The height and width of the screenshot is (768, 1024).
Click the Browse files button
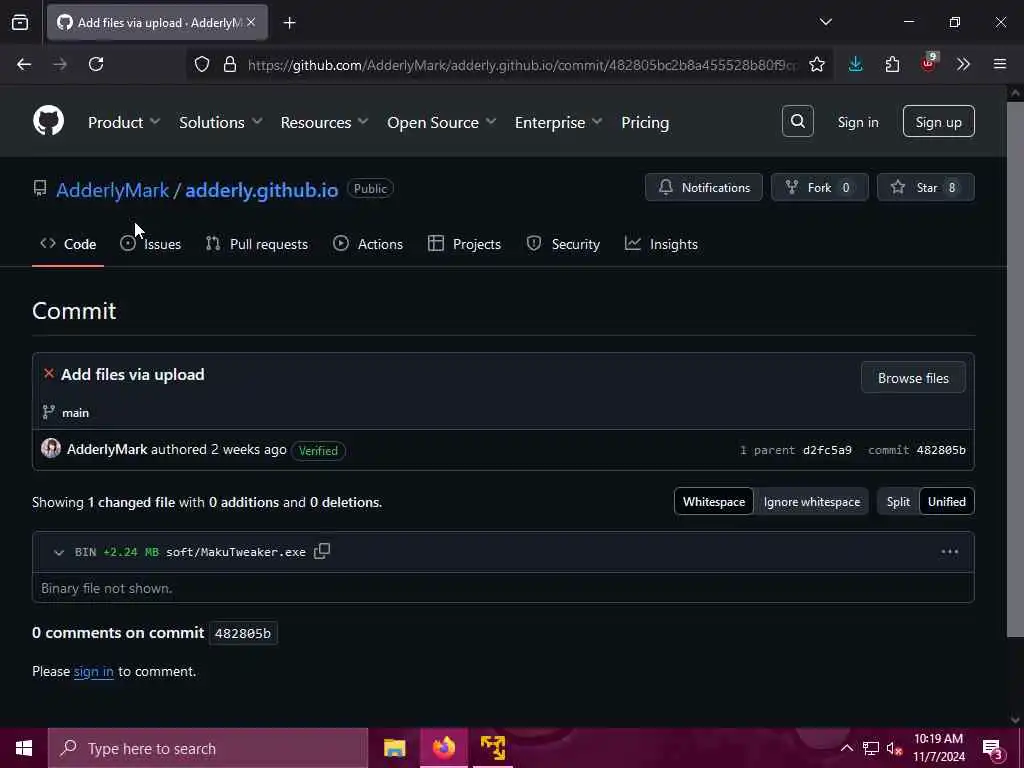click(x=913, y=377)
